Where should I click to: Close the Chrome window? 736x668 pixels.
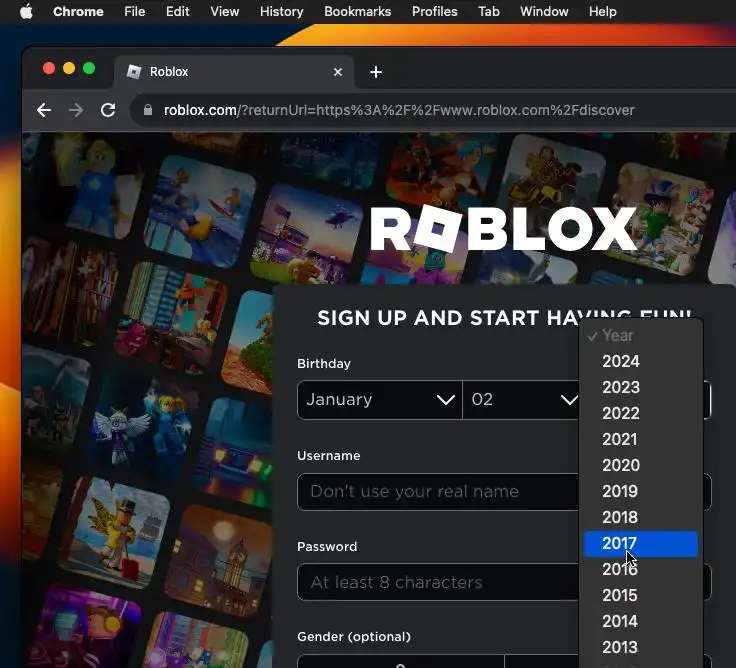tap(49, 69)
